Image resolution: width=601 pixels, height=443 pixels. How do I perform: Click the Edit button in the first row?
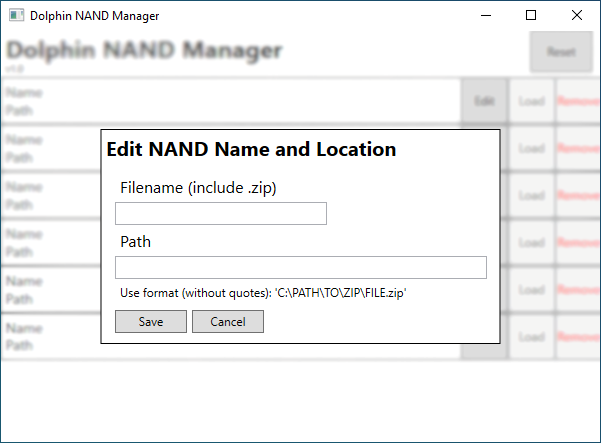click(484, 101)
